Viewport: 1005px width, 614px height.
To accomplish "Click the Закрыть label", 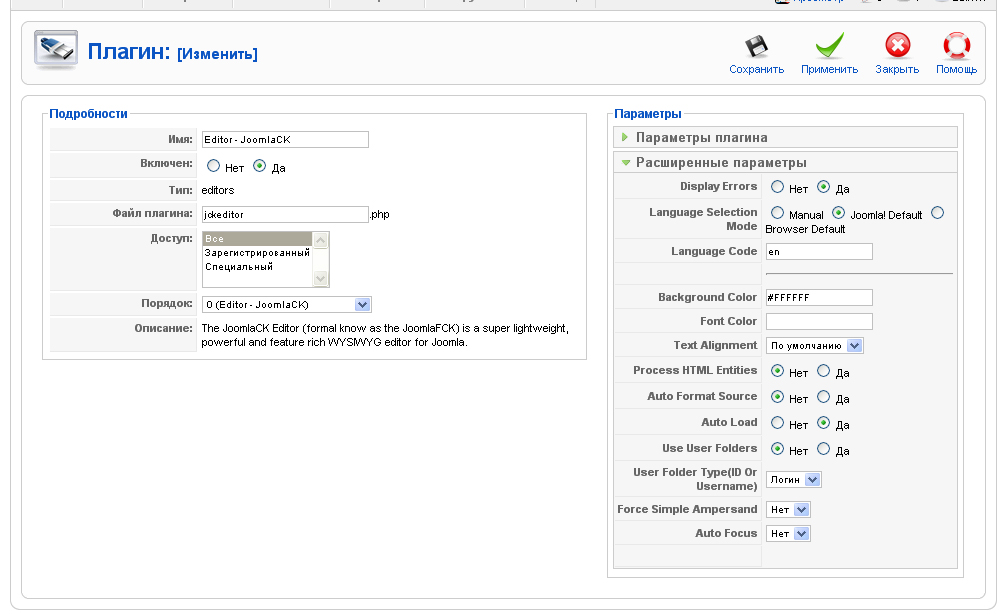I will (897, 69).
